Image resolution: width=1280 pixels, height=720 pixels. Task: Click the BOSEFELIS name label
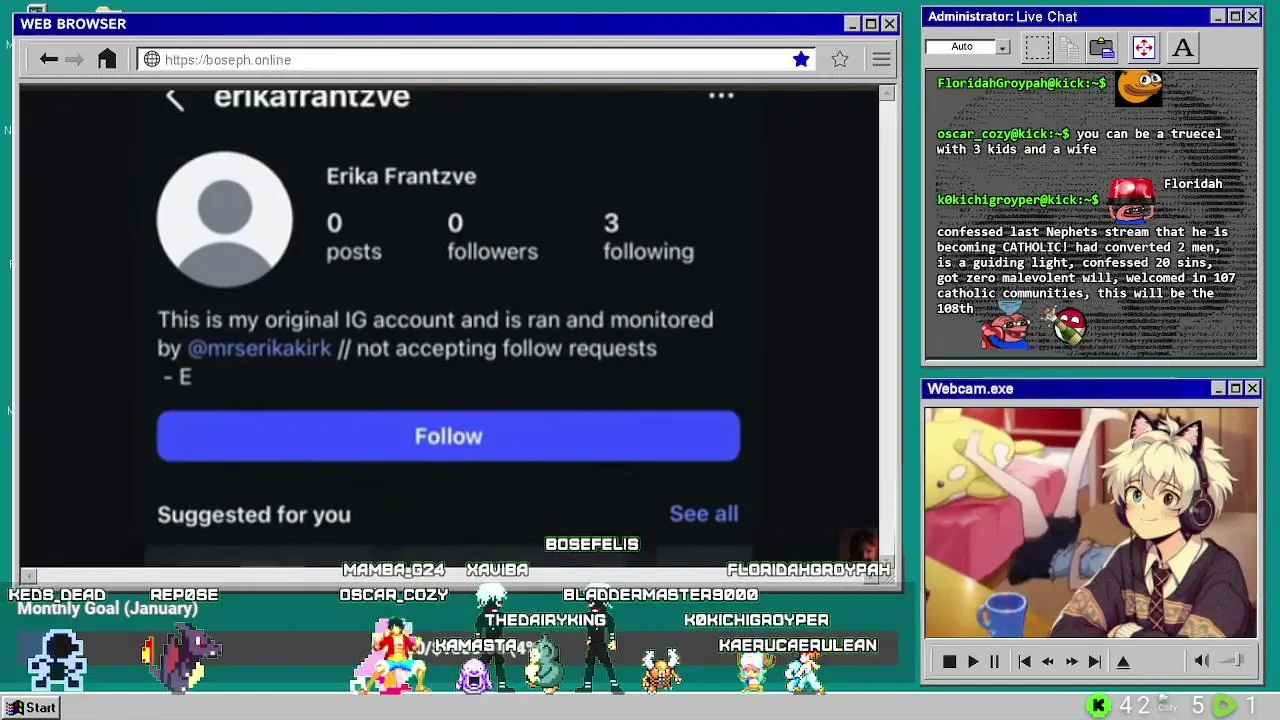(x=591, y=544)
